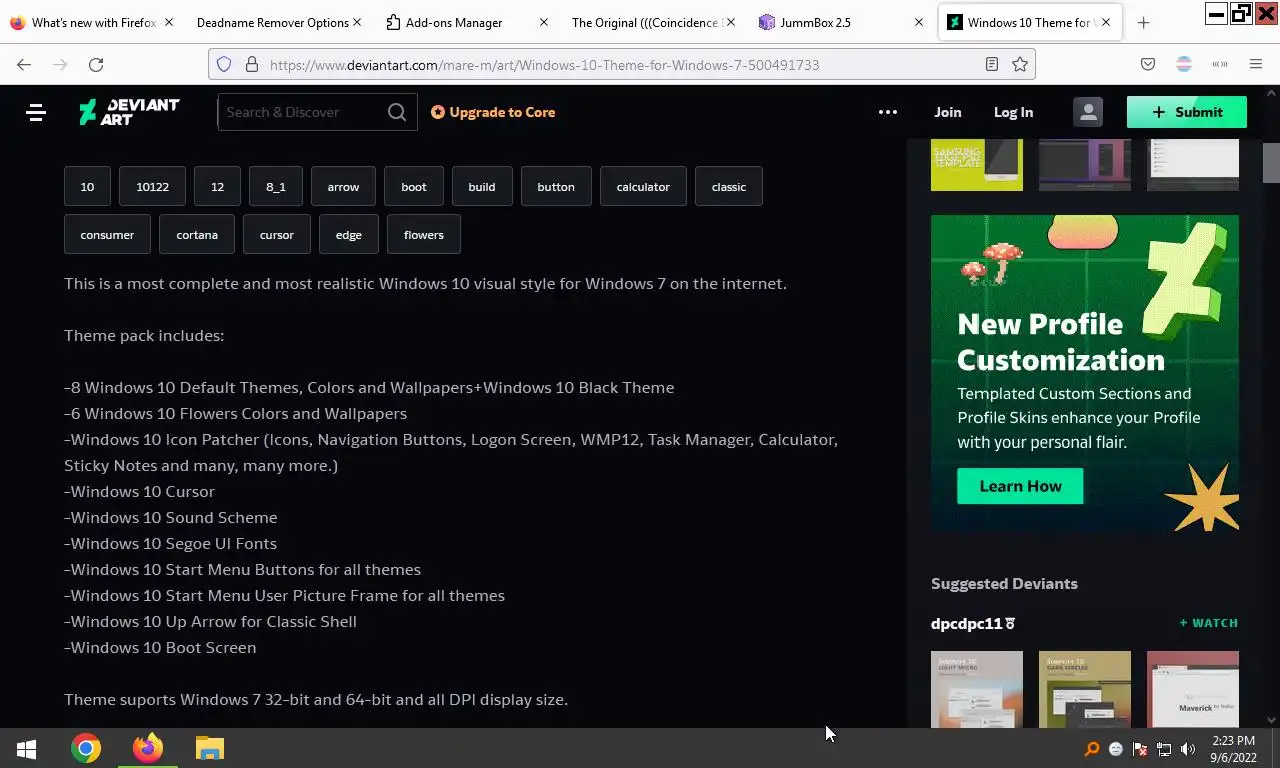Image resolution: width=1280 pixels, height=768 pixels.
Task: Click the Log In link
Action: pos(1013,112)
